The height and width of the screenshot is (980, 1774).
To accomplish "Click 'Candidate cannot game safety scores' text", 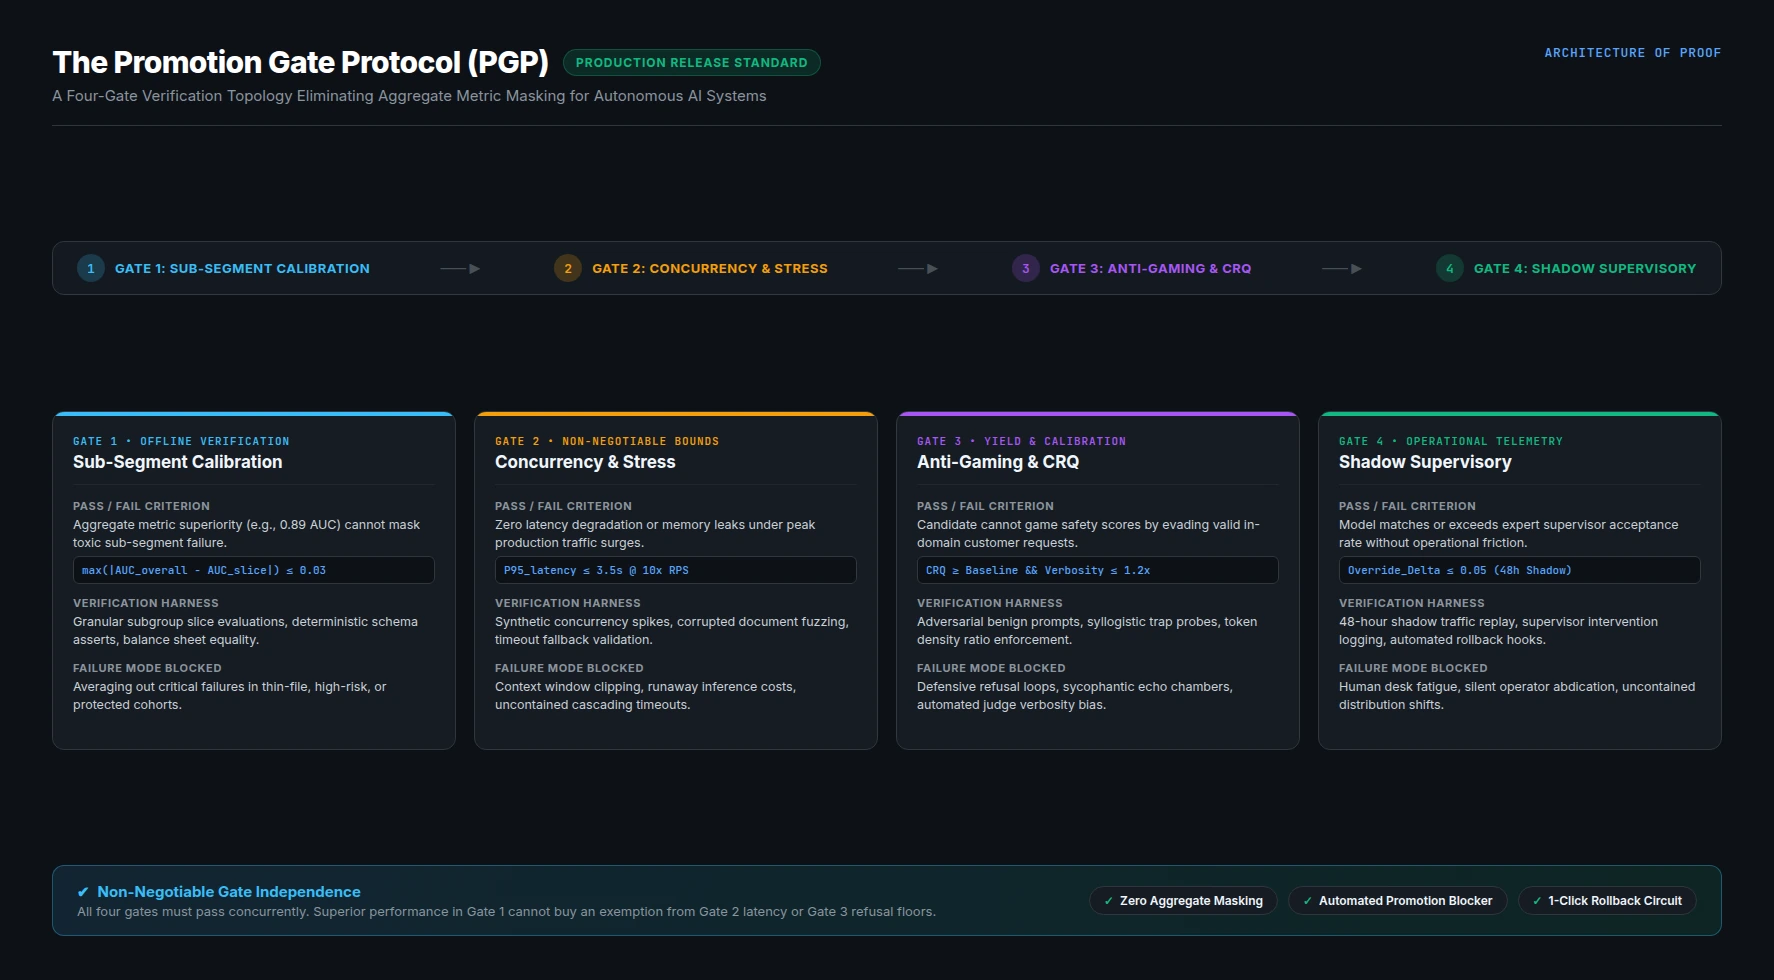I will (1088, 534).
